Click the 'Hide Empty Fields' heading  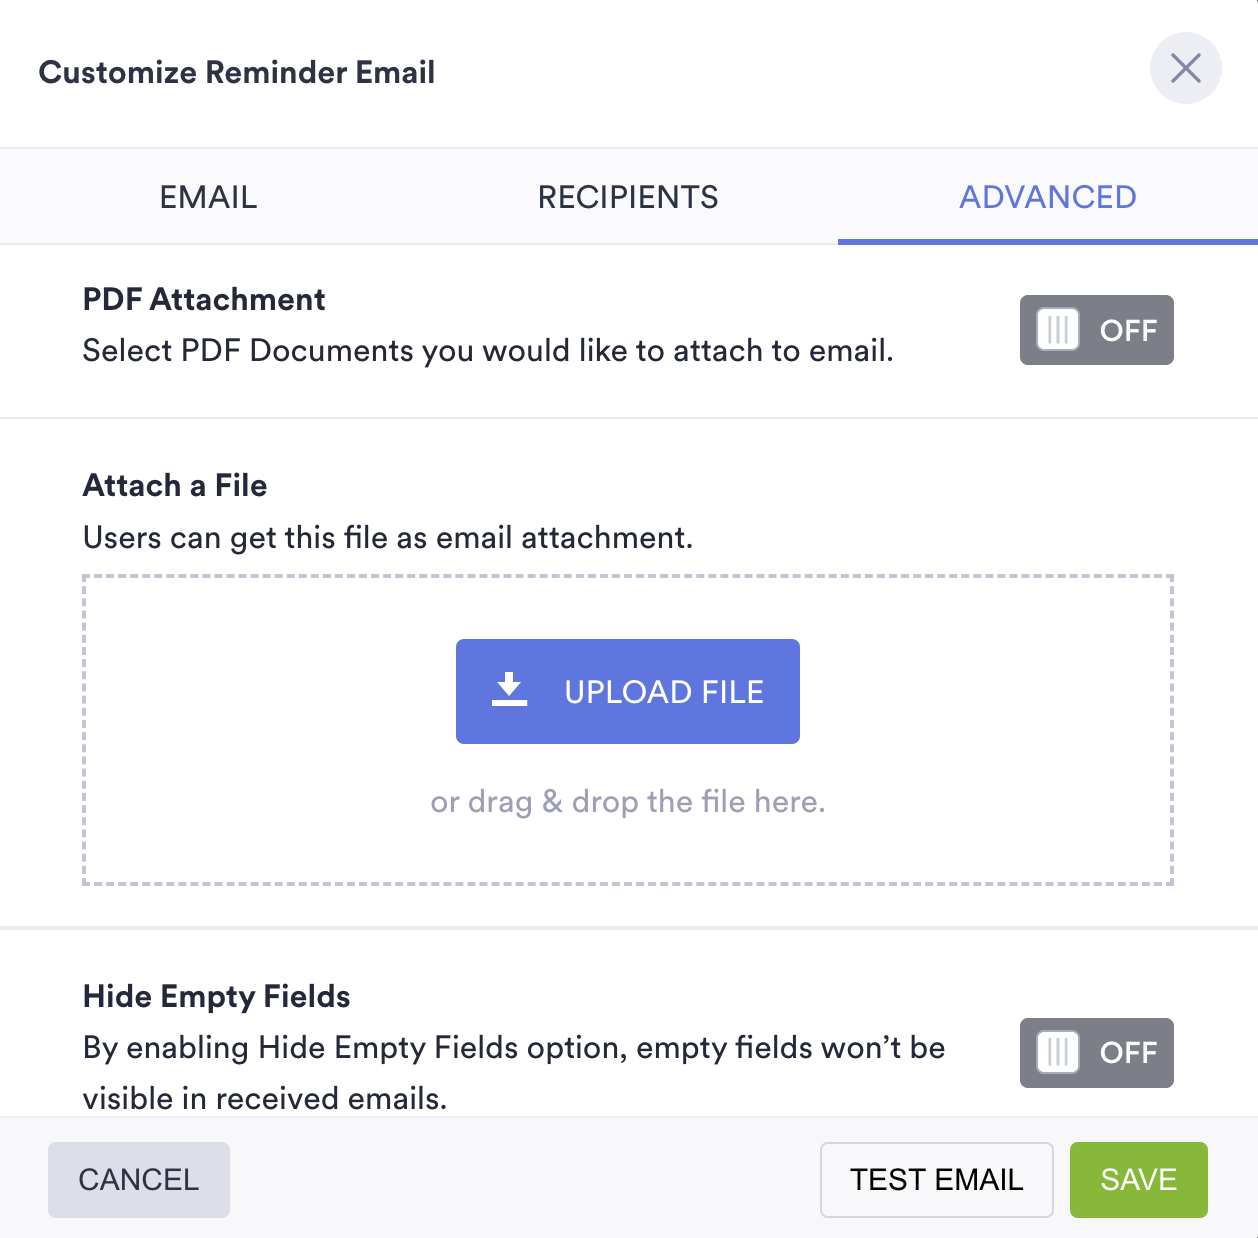[216, 996]
